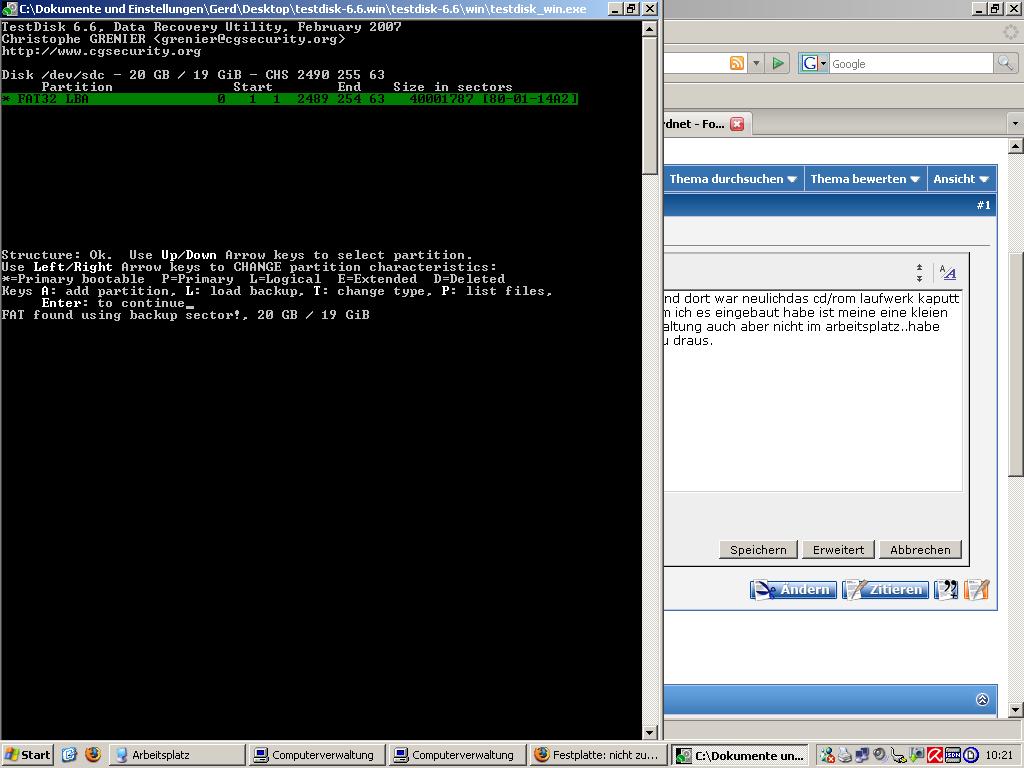Click the TestDisk console scrollbar up arrow

[x=649, y=29]
